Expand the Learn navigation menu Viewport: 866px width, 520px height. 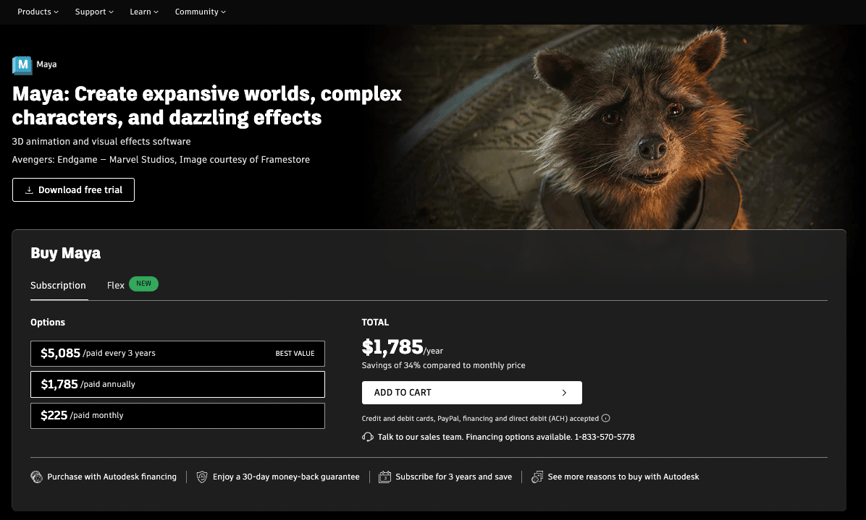(144, 12)
